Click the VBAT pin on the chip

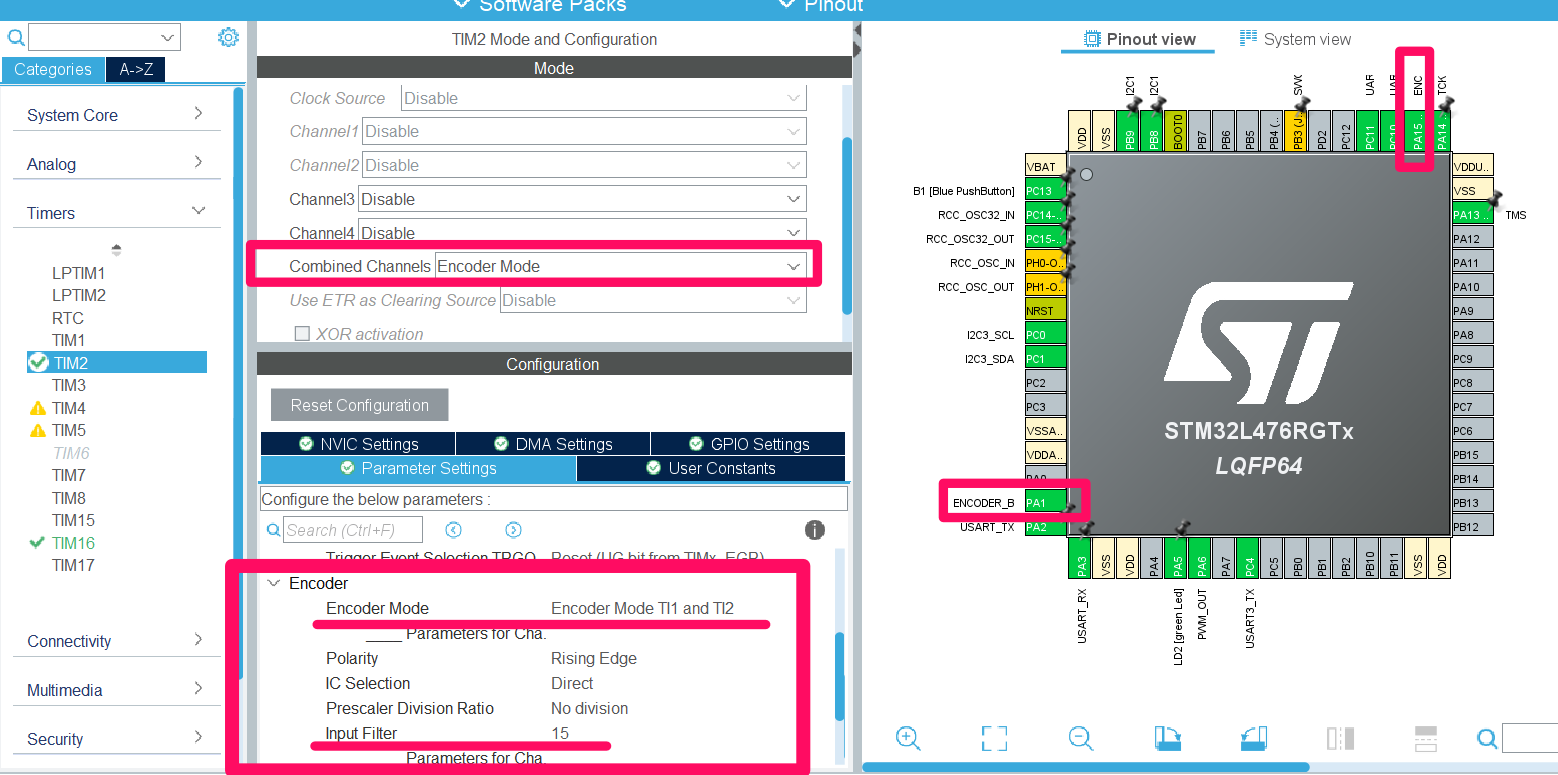[x=1045, y=167]
